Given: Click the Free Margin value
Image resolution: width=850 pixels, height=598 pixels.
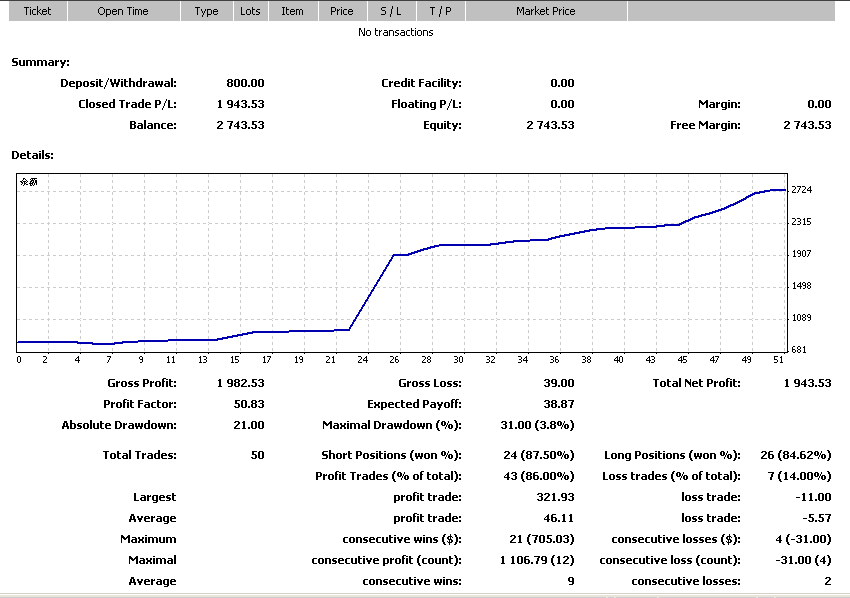Looking at the screenshot, I should click(x=806, y=125).
